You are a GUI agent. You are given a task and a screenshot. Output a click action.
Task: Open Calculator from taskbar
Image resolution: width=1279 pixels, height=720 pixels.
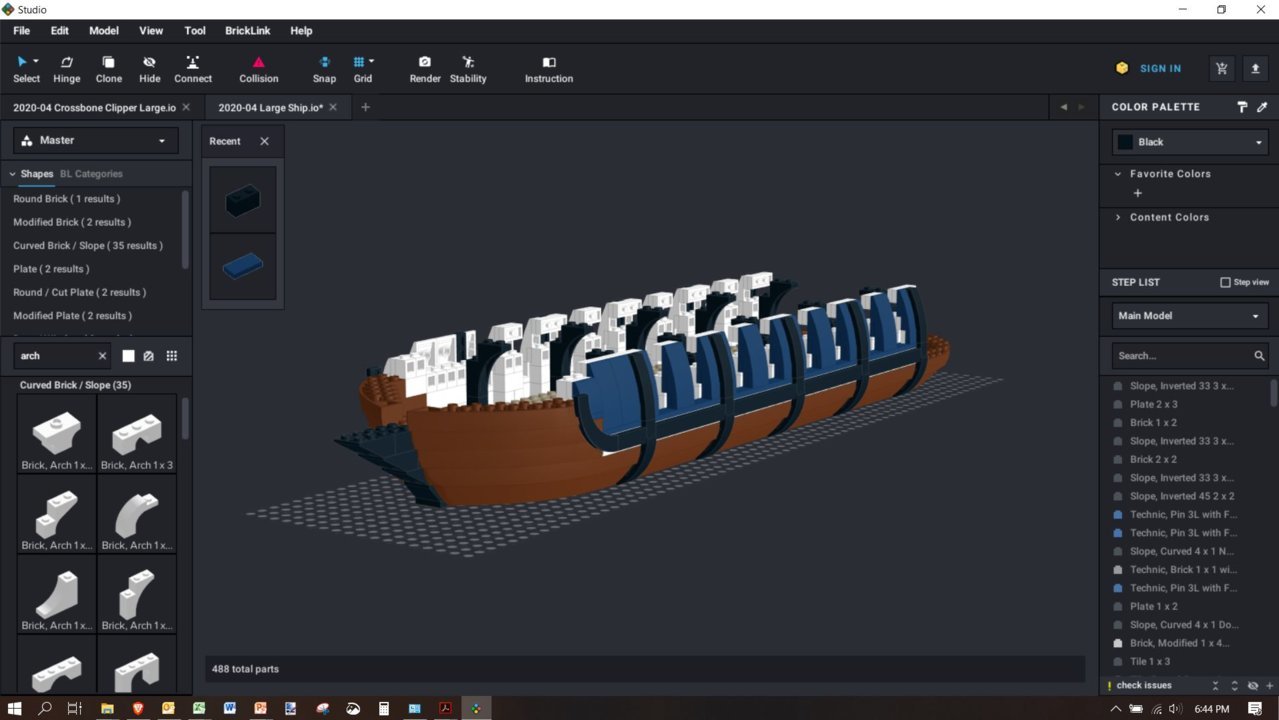click(383, 709)
